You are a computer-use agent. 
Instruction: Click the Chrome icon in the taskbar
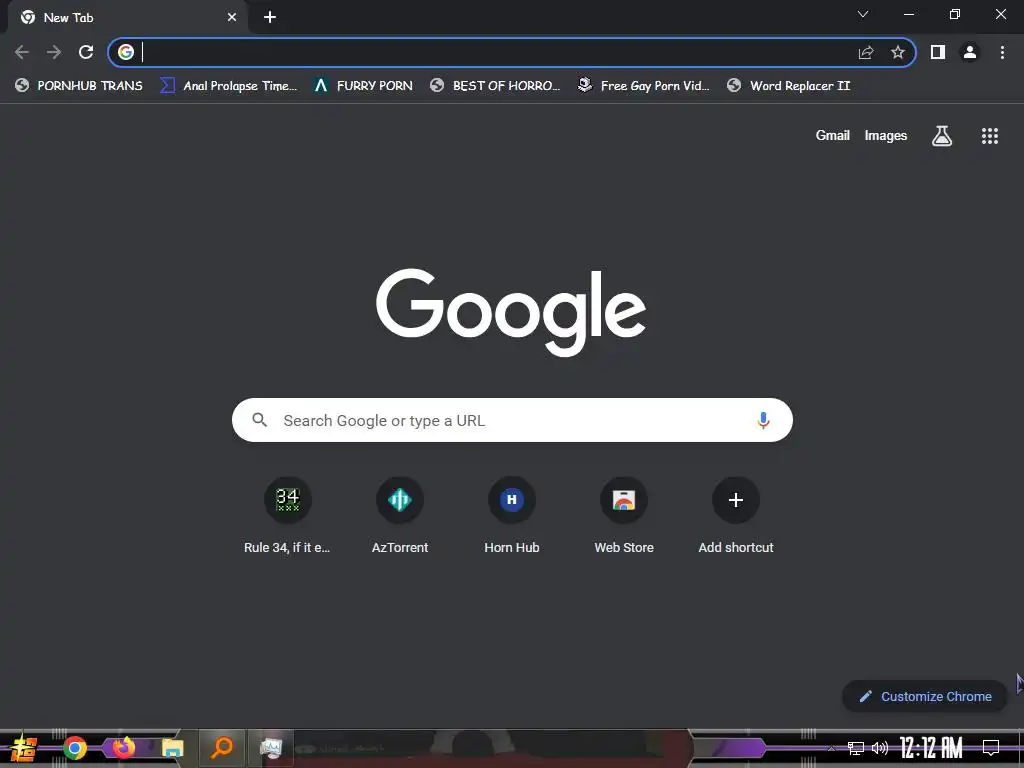tap(74, 748)
